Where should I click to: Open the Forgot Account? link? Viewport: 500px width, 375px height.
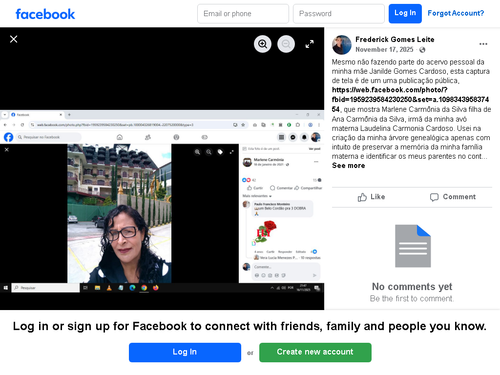click(456, 13)
